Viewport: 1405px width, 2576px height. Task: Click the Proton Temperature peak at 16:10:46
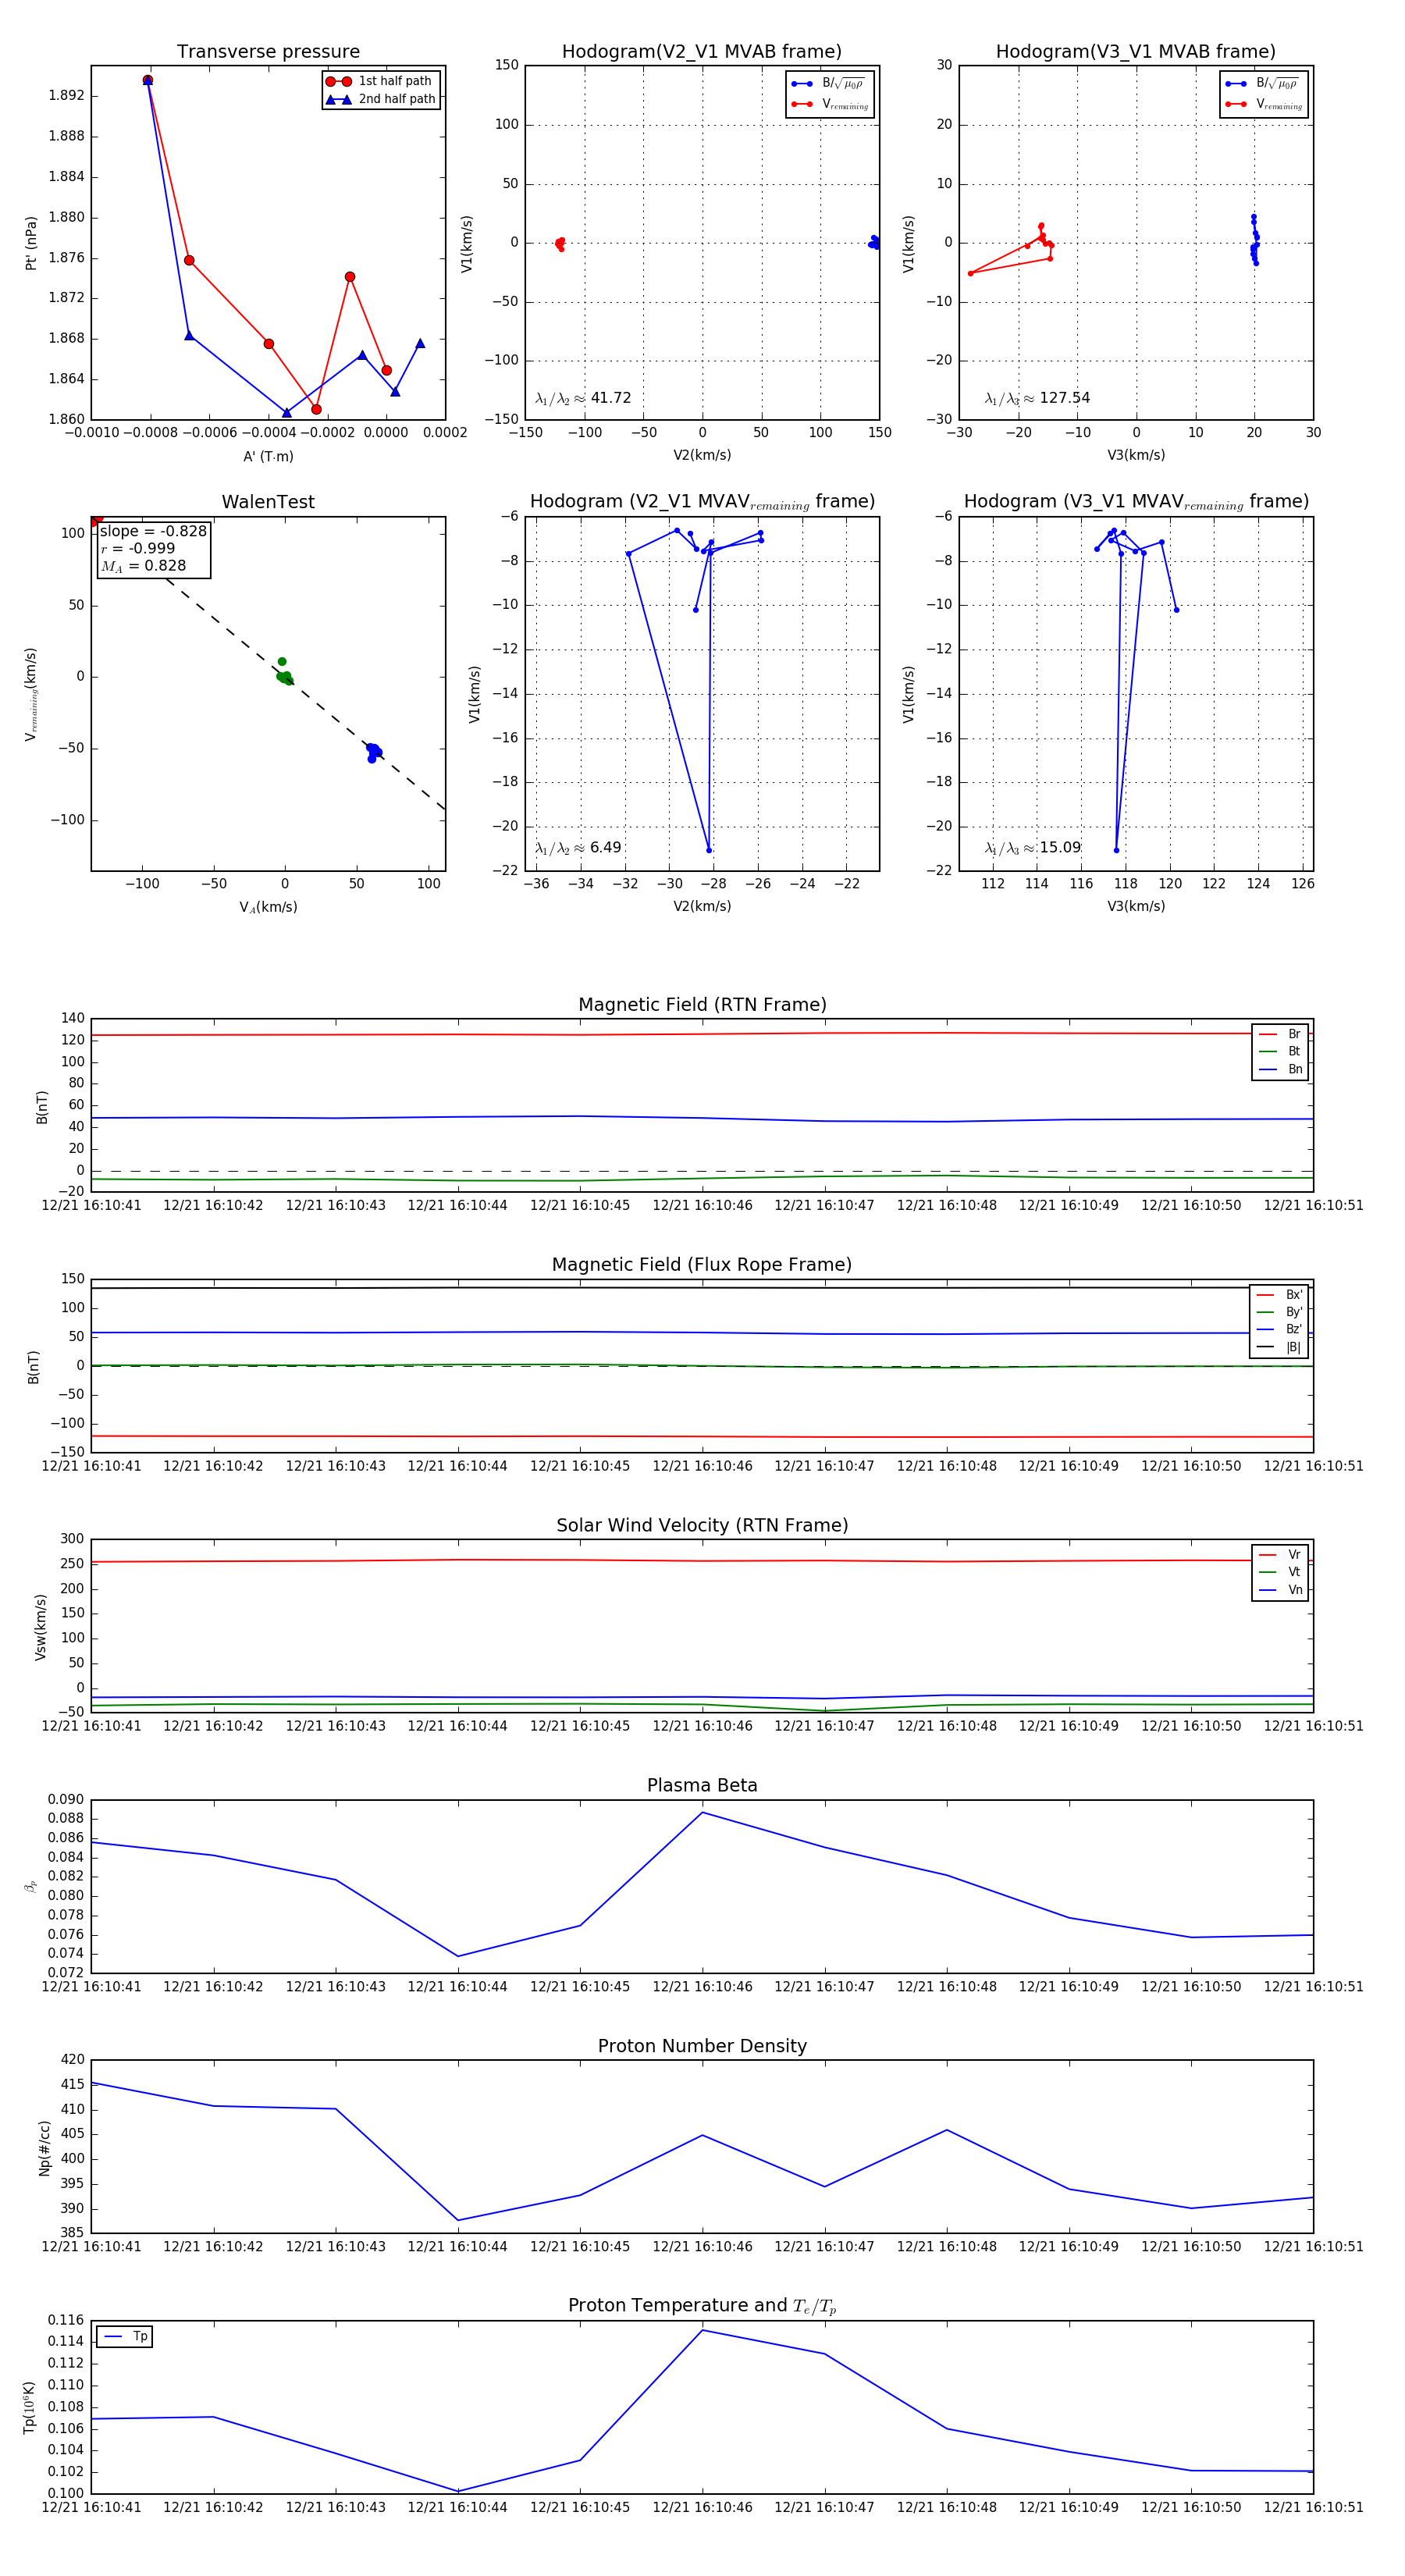point(702,2330)
